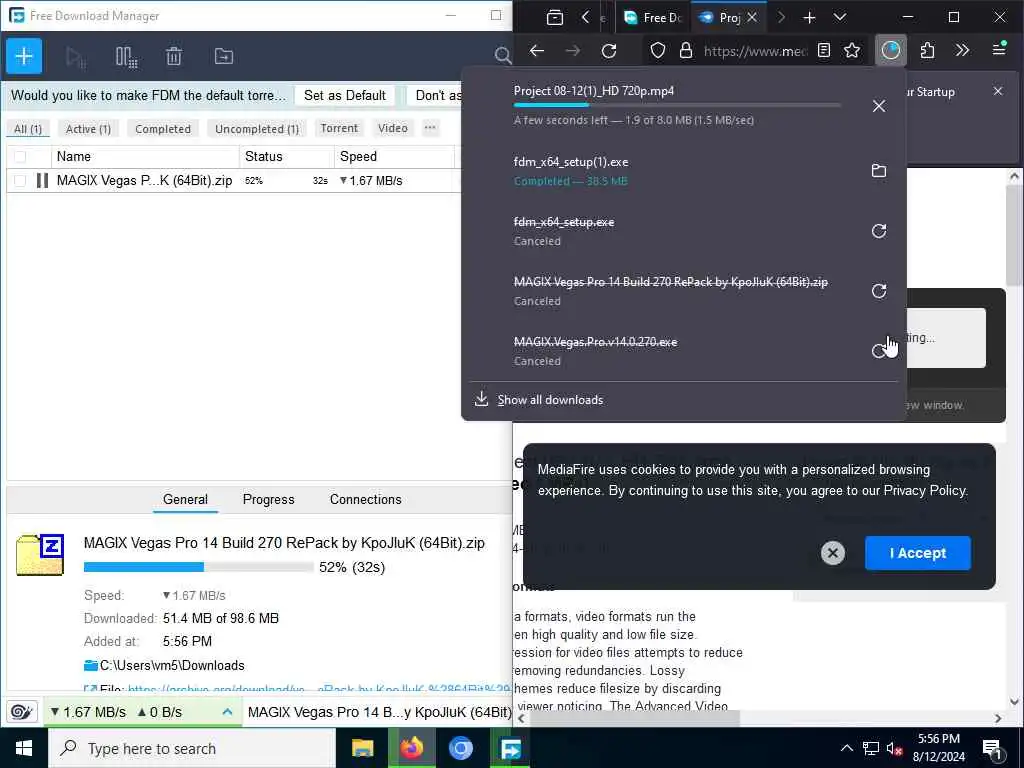This screenshot has width=1024, height=768.
Task: Select the Active (1) filter tab
Action: point(88,129)
